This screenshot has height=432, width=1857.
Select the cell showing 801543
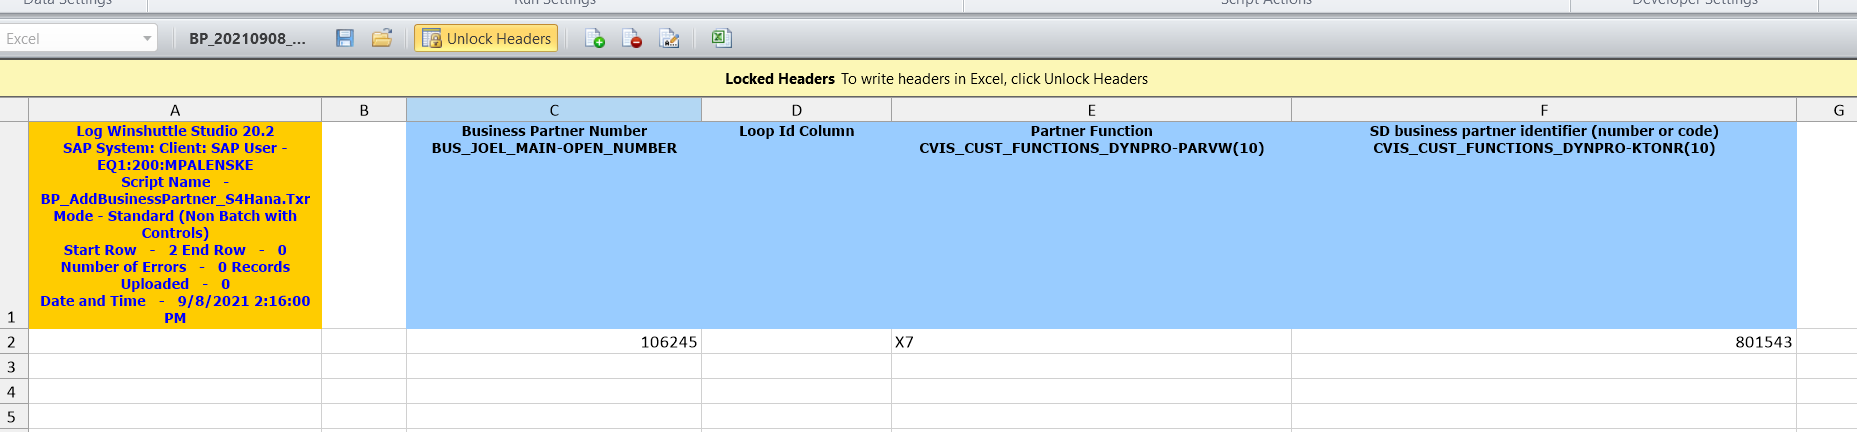(x=1543, y=342)
